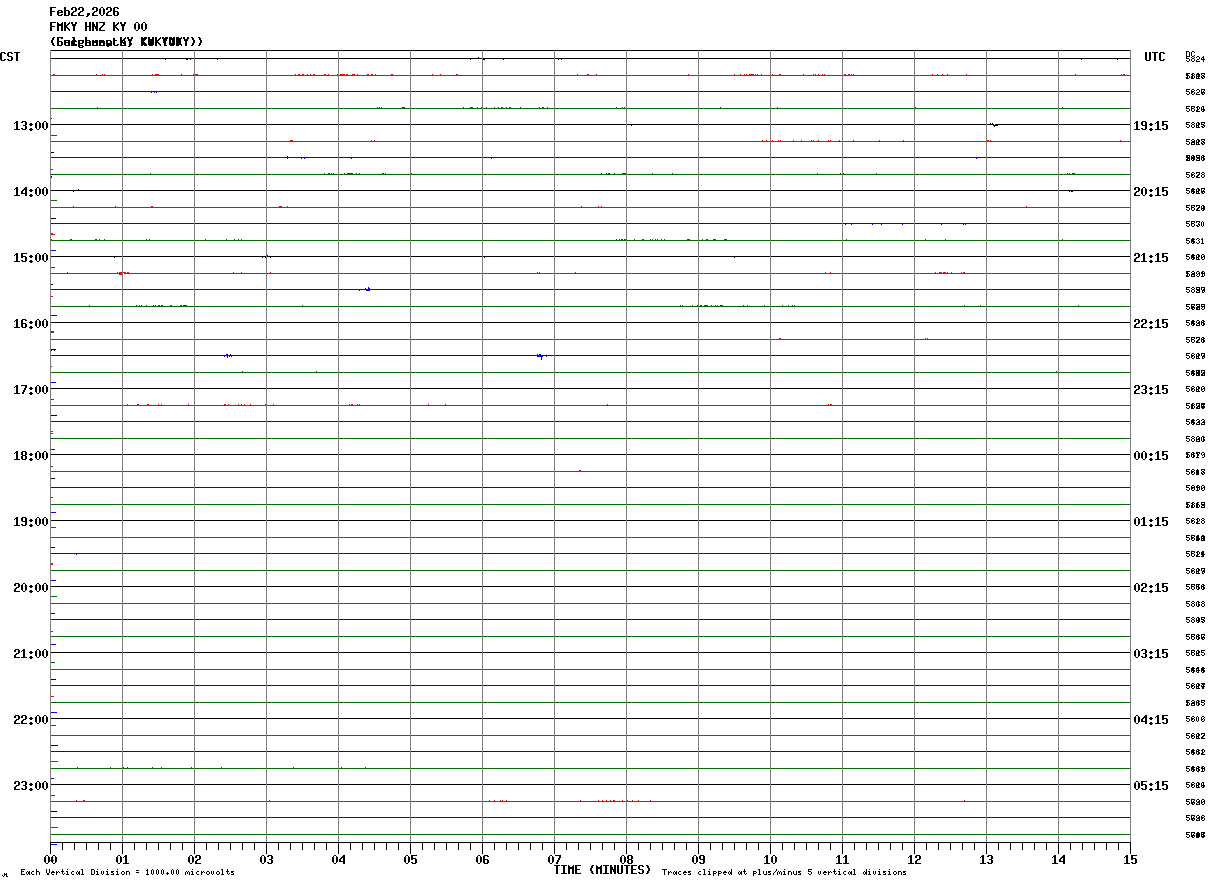This screenshot has width=1210, height=886.
Task: Click minute tick 00 on bottom axis
Action: 50,859
